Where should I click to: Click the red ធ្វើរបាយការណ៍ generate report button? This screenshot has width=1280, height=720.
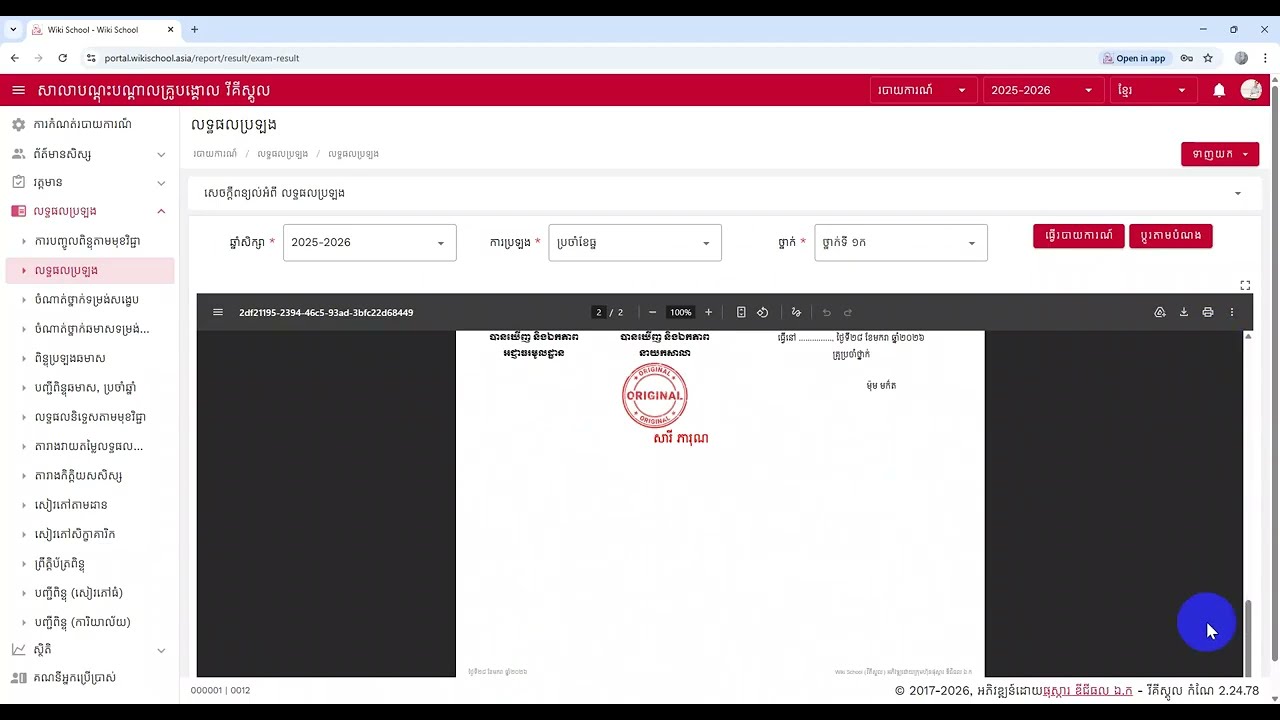(1078, 236)
